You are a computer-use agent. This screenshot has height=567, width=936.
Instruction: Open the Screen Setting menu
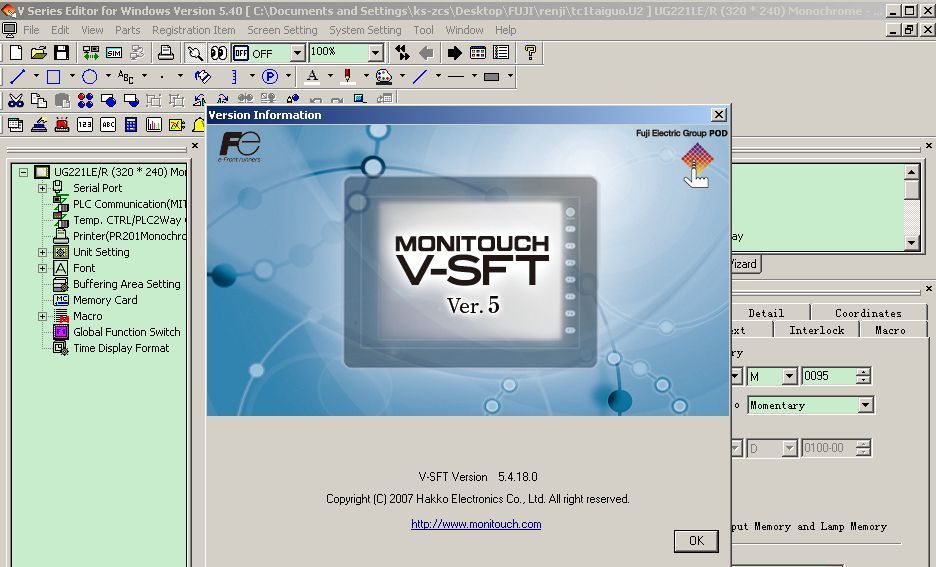(282, 30)
